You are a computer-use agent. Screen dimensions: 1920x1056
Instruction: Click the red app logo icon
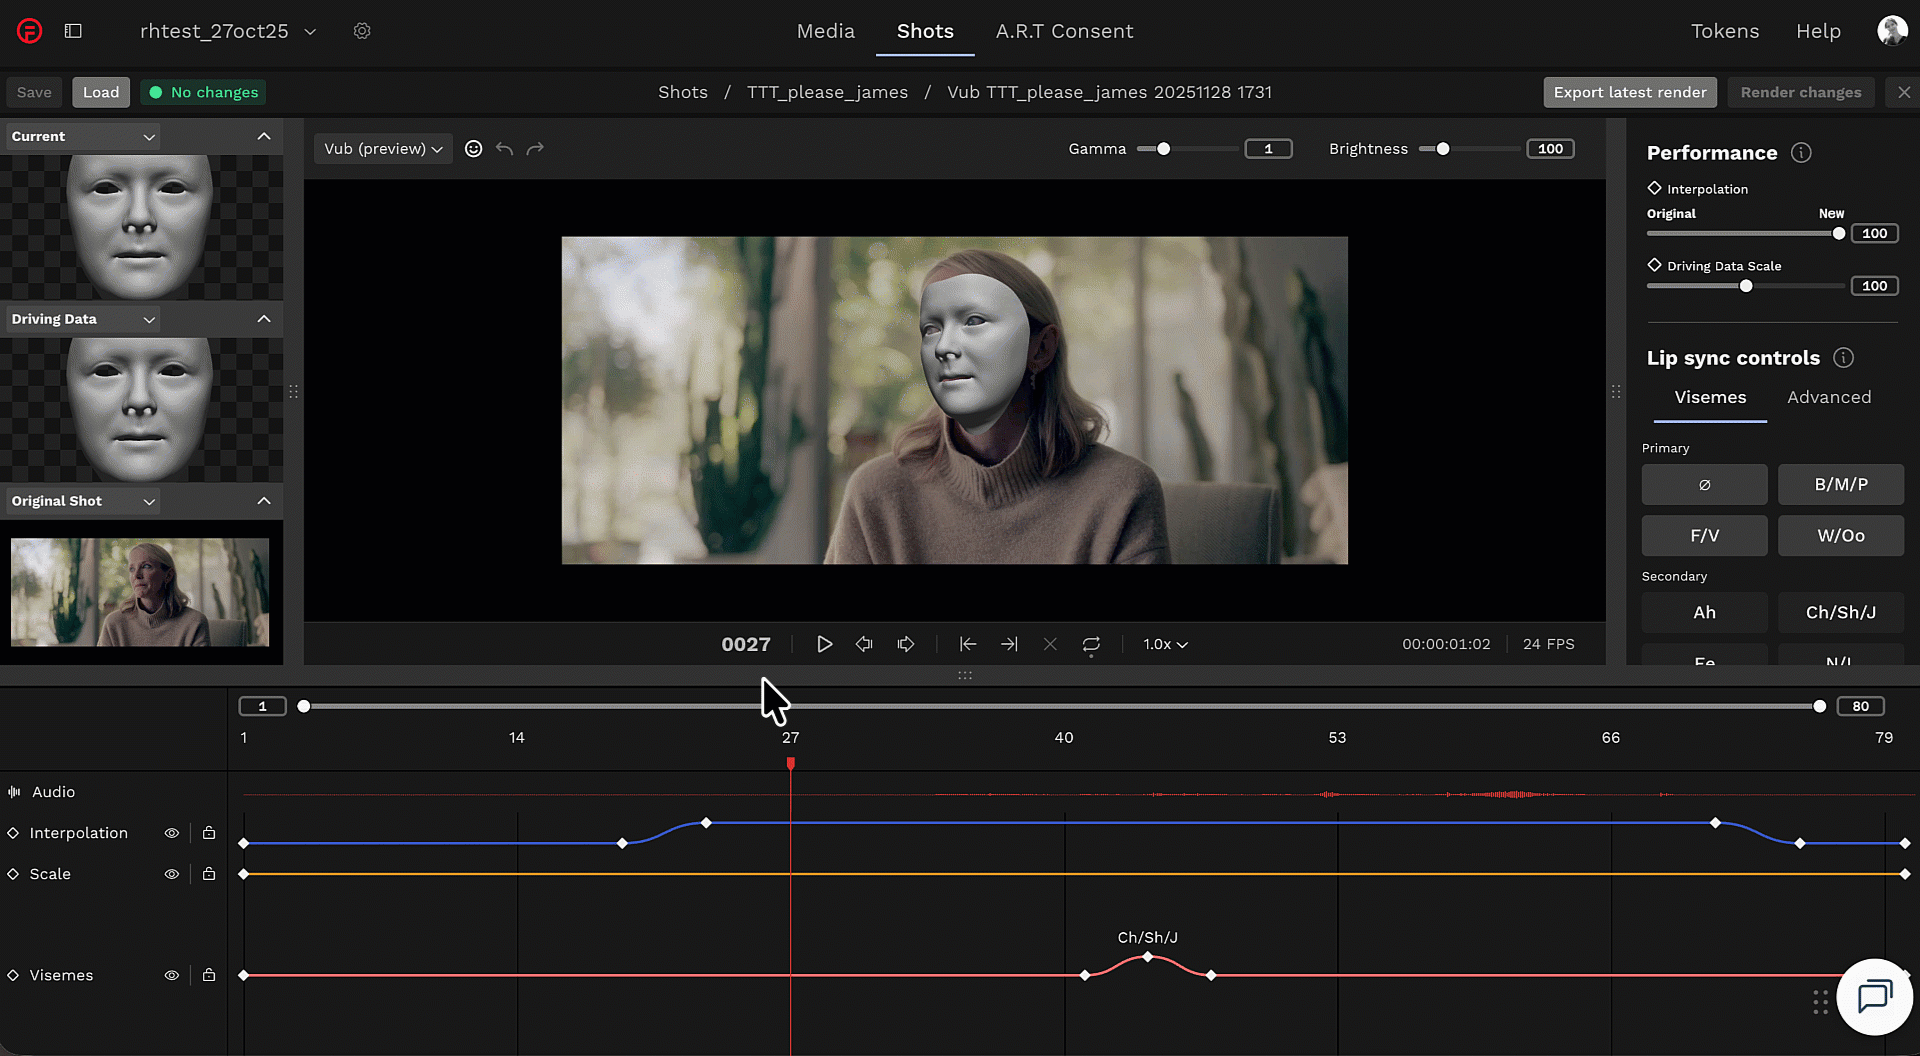(x=30, y=31)
